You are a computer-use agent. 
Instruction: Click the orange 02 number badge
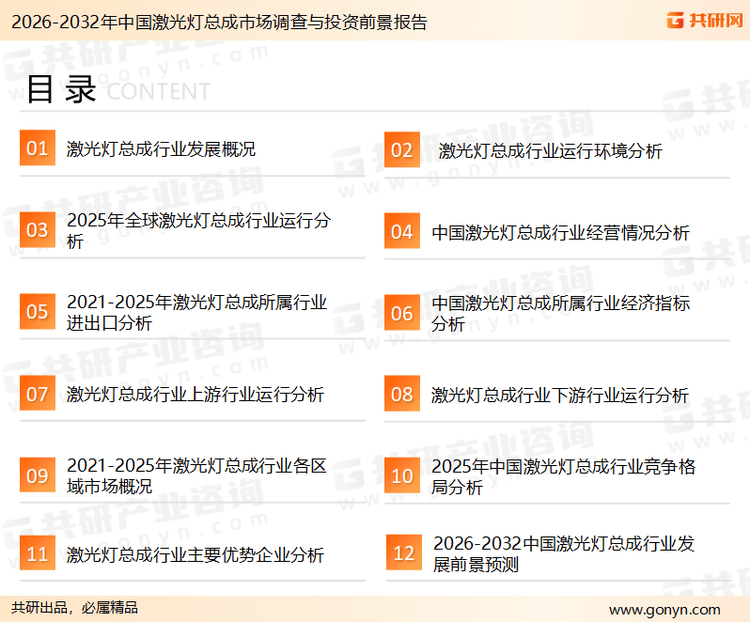[402, 150]
